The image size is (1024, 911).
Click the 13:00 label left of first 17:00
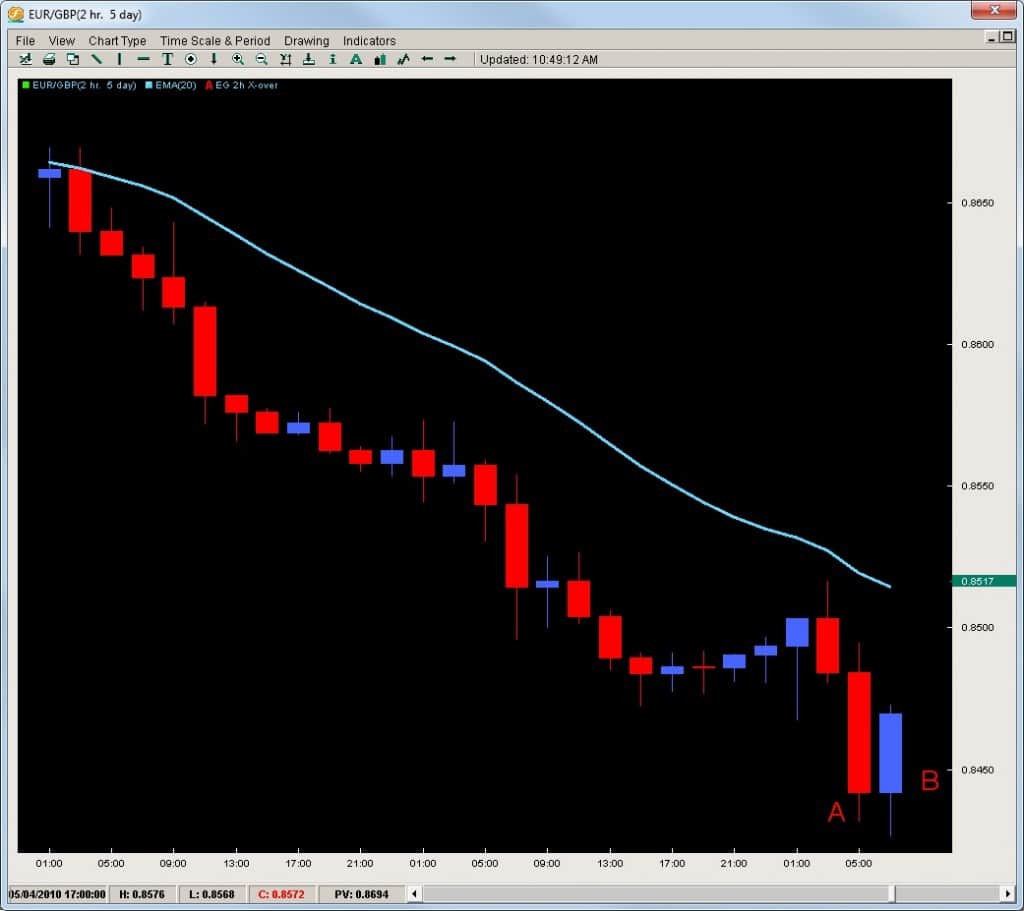[x=236, y=863]
